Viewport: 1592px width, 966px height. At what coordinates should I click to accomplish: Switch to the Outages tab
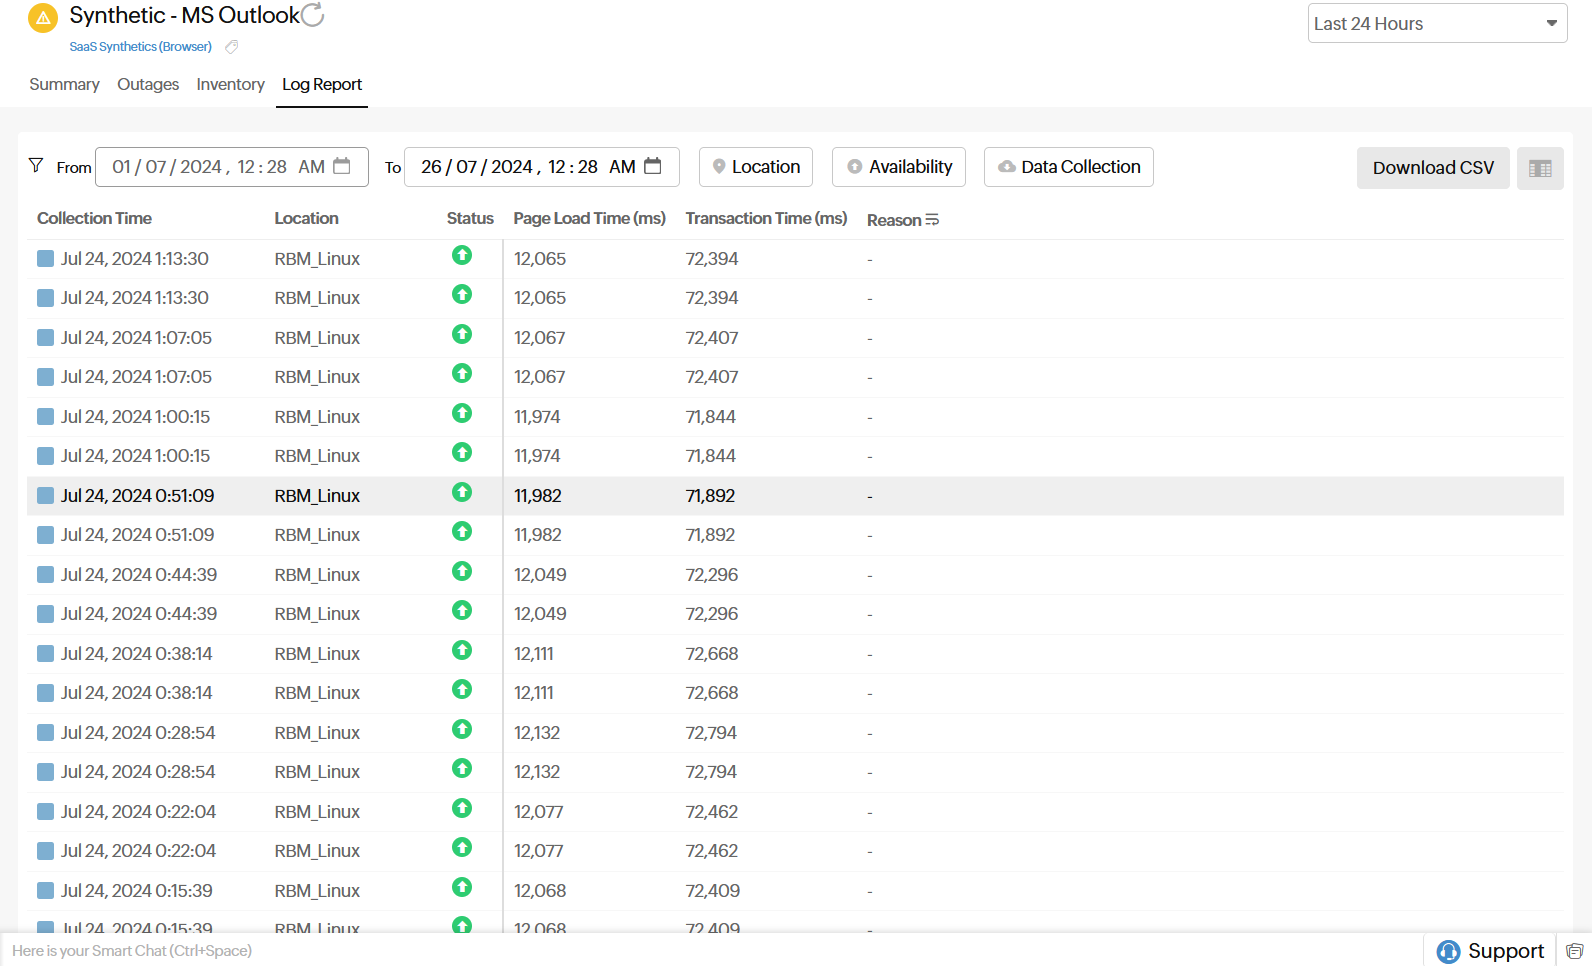coord(148,85)
